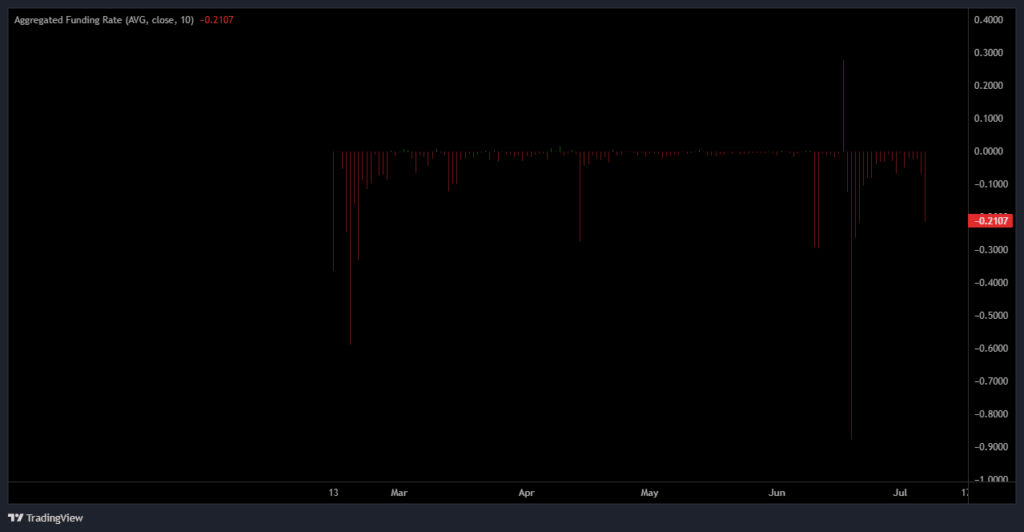Select the Mar label on the time axis
The width and height of the screenshot is (1024, 532).
point(399,493)
